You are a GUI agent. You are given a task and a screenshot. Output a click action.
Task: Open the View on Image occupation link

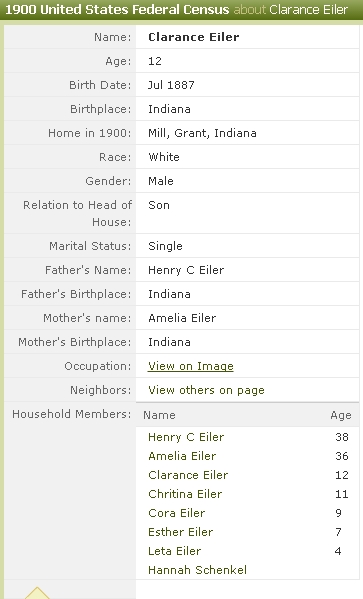point(191,366)
